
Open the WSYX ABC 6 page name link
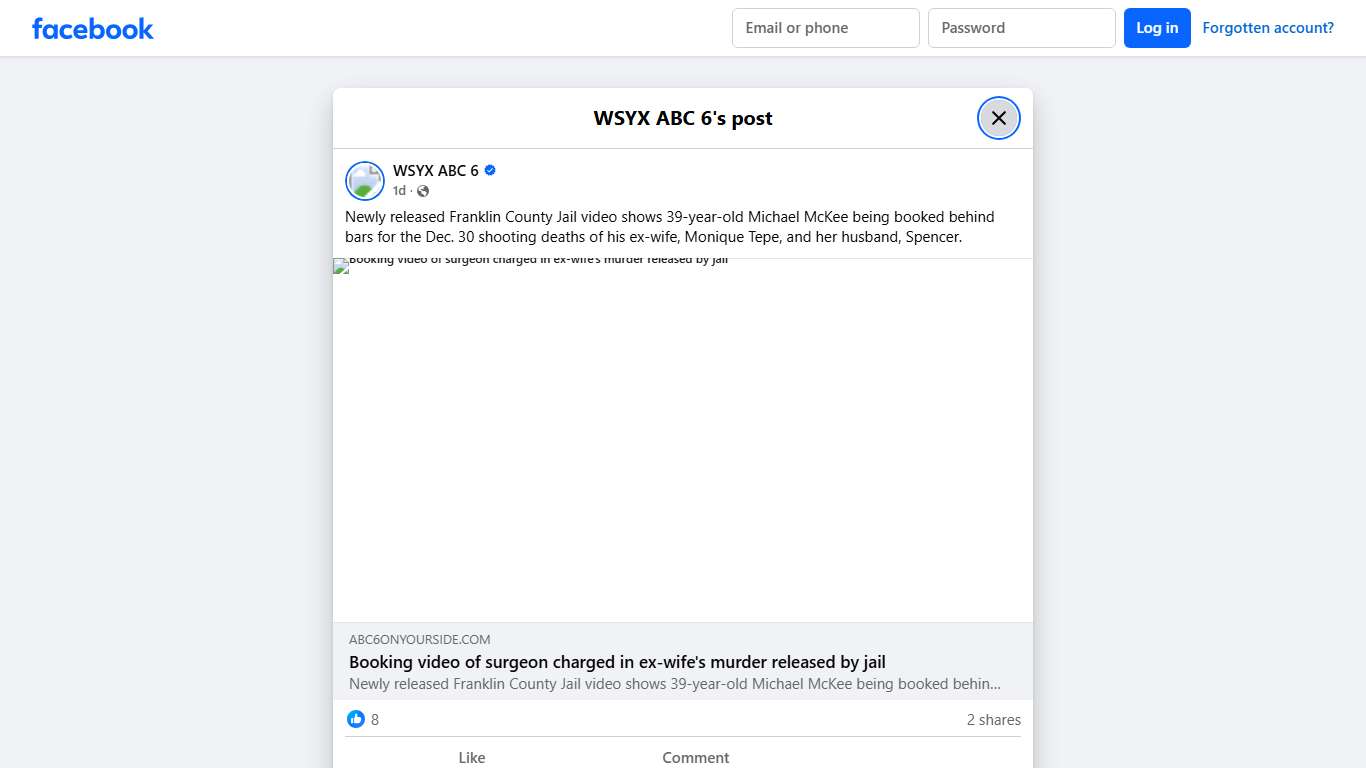click(x=436, y=171)
